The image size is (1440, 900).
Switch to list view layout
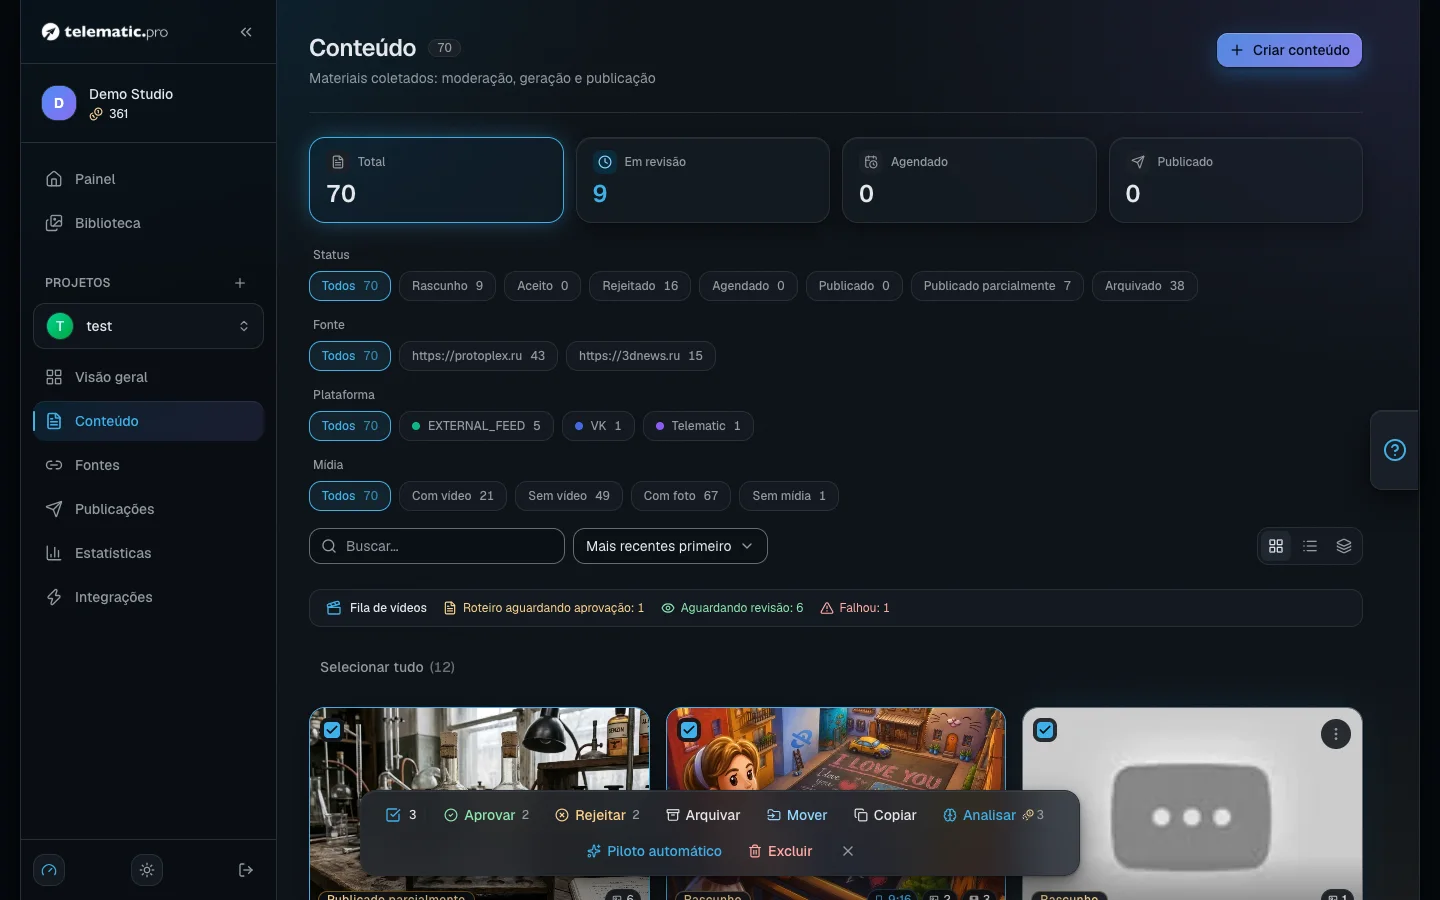1310,546
